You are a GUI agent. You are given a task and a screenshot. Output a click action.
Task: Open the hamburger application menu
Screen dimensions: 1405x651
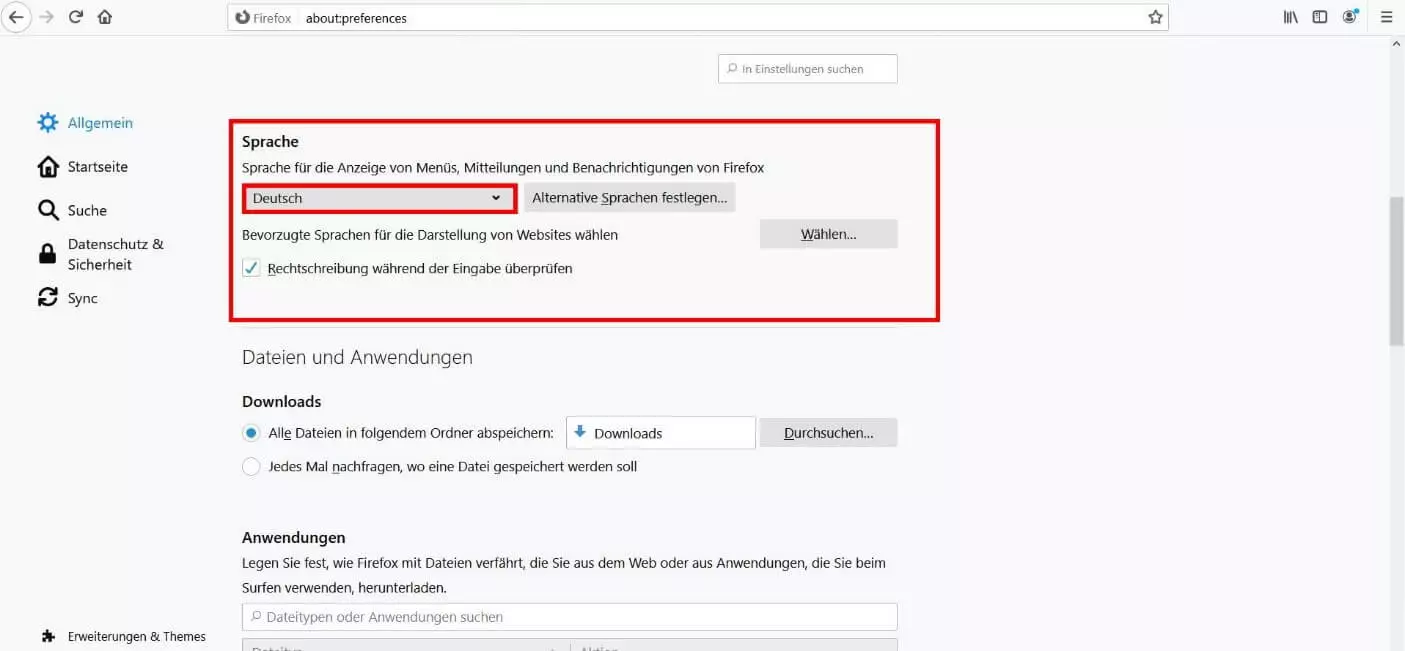[x=1385, y=17]
